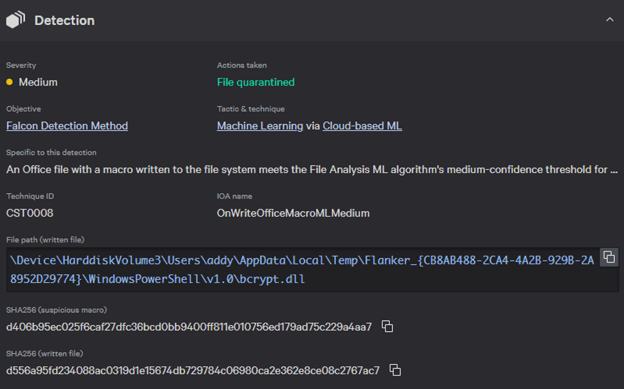The image size is (624, 389).
Task: Collapse the Detection panel chevron
Action: click(610, 20)
